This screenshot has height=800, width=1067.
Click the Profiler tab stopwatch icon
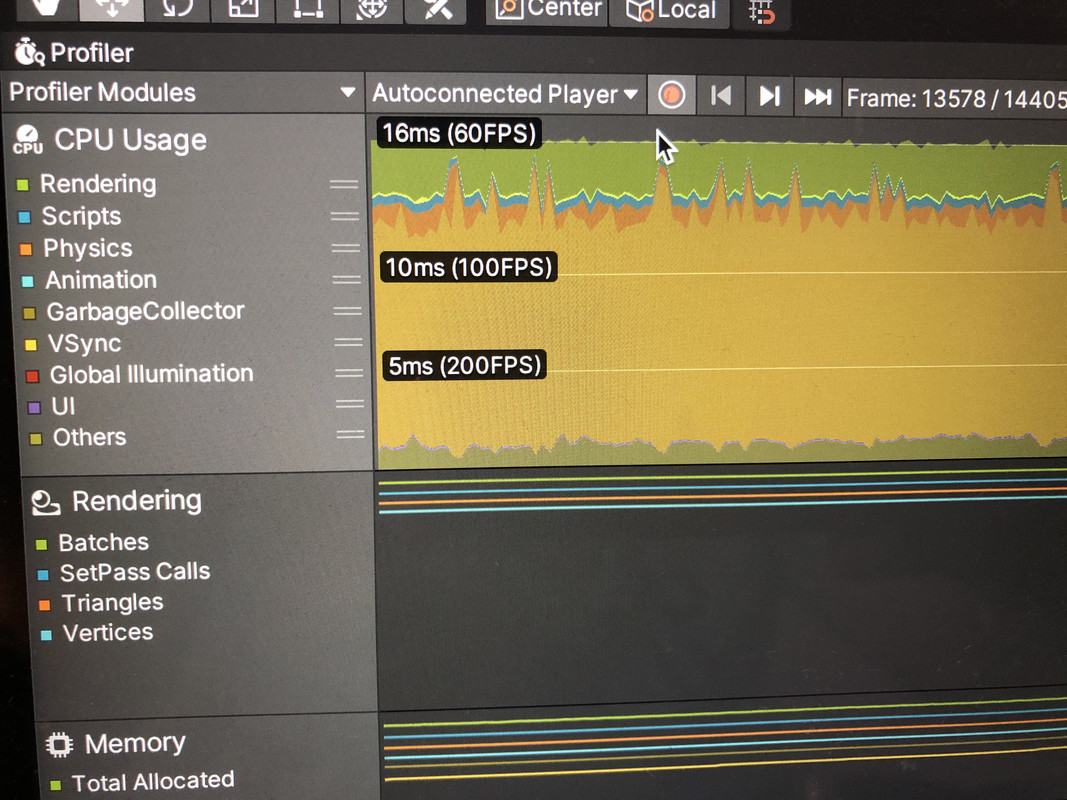point(29,52)
